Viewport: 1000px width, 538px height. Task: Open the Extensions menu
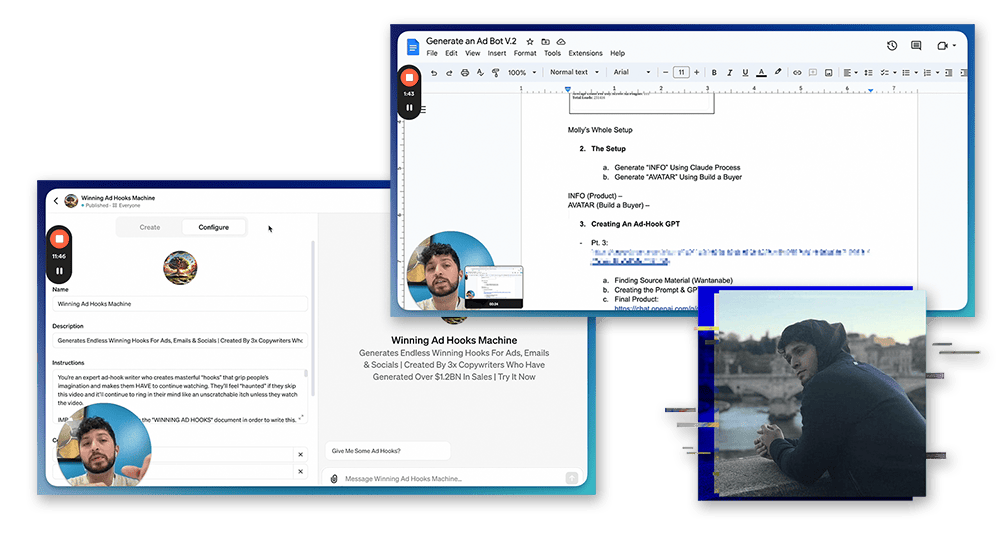pos(585,53)
